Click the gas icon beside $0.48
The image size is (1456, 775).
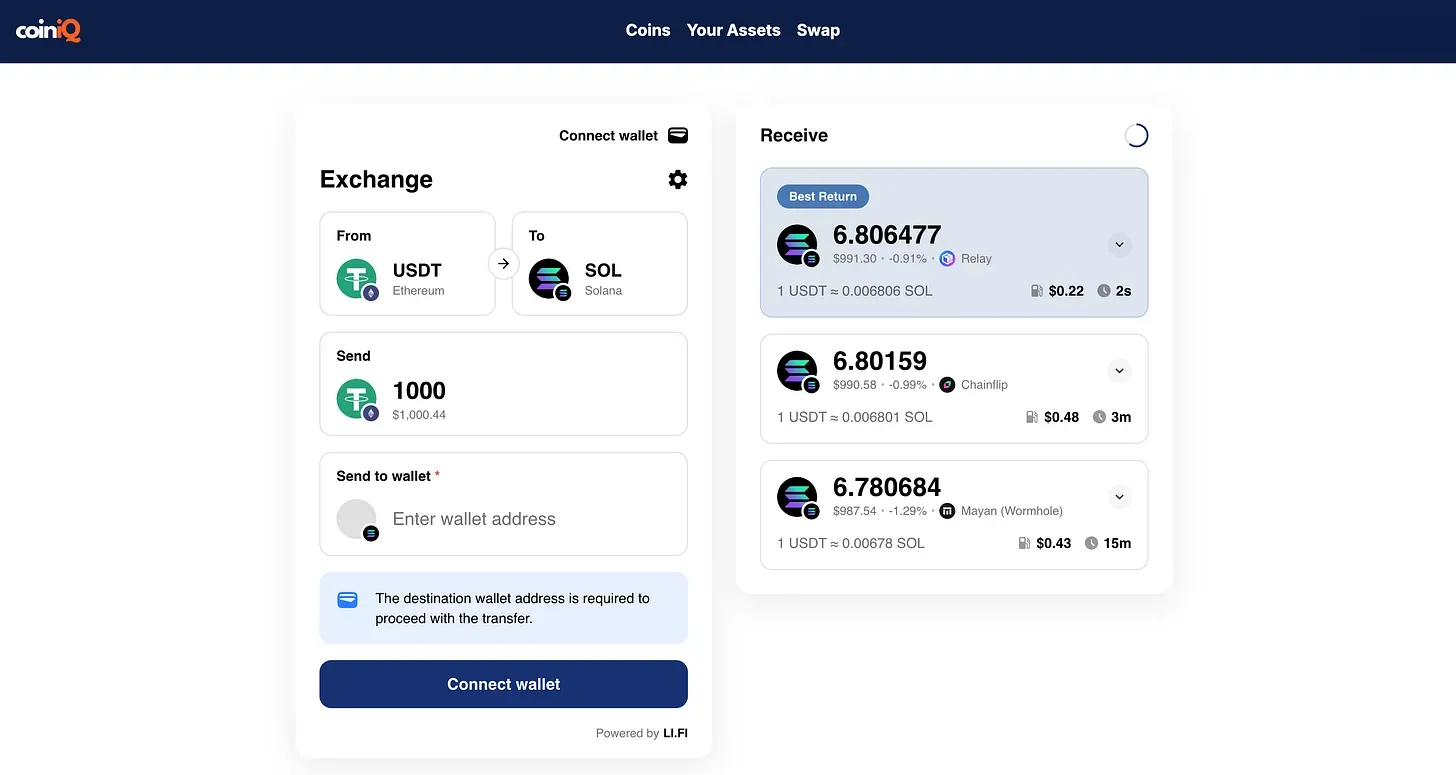[x=1032, y=417]
